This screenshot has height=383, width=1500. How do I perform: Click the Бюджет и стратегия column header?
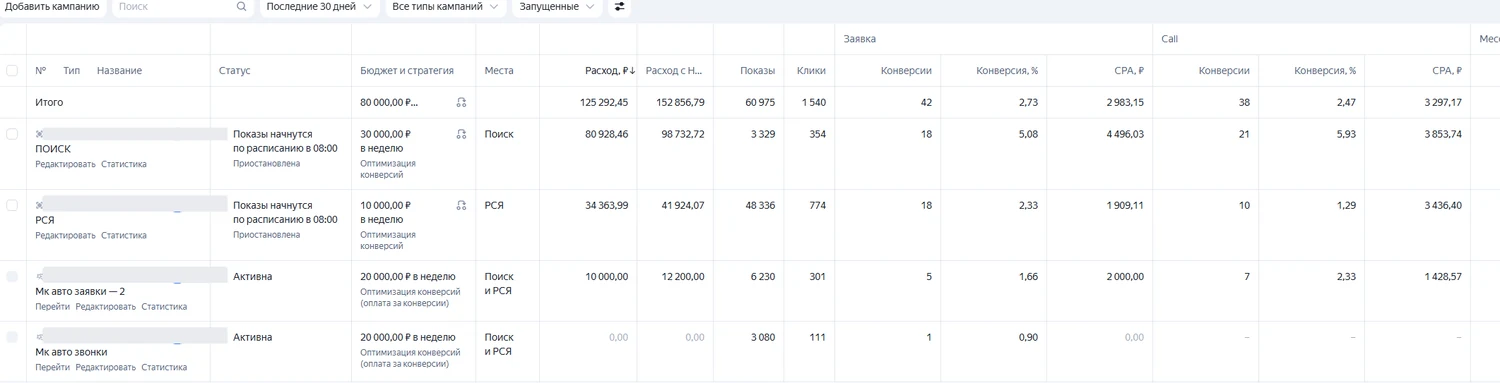tap(407, 71)
